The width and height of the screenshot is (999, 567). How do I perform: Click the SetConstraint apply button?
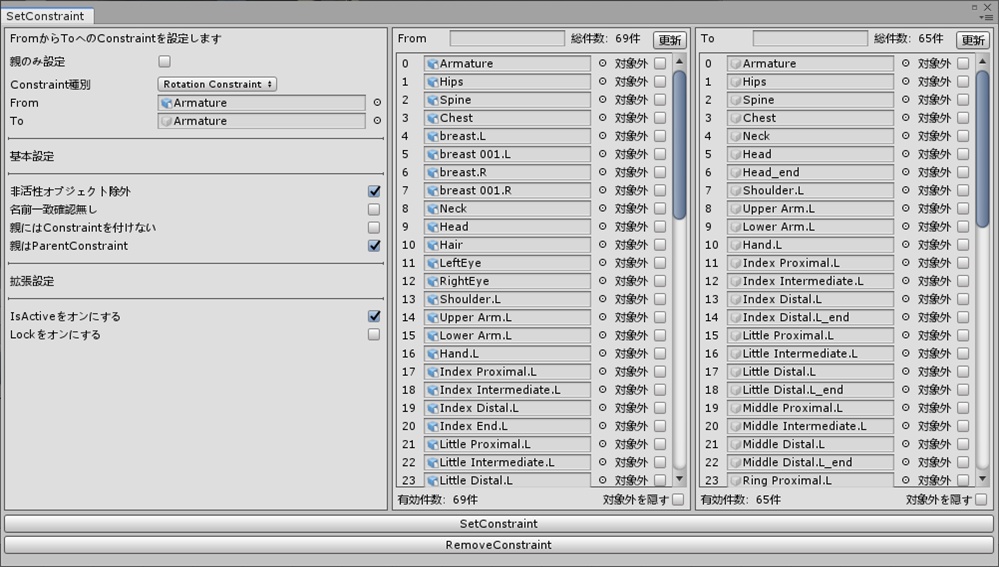click(499, 524)
